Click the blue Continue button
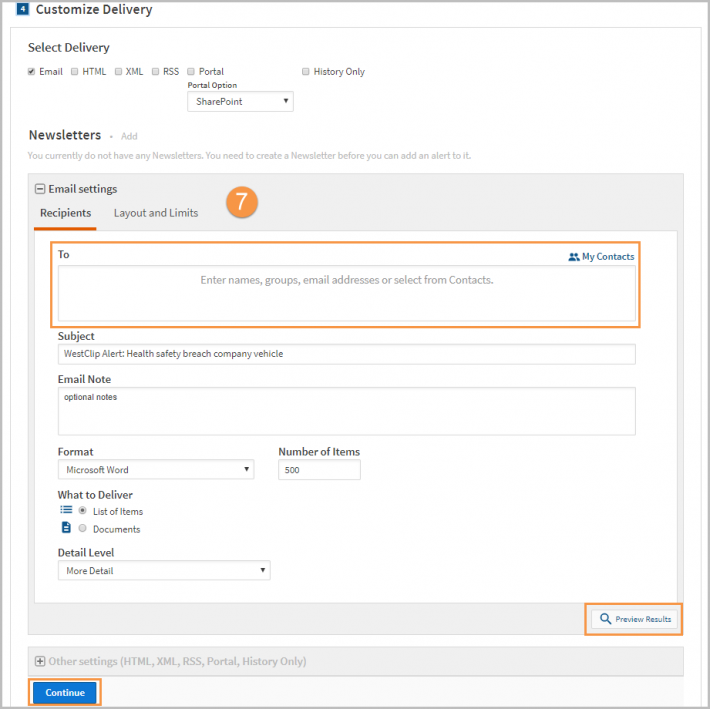Image resolution: width=710 pixels, height=709 pixels. point(65,693)
